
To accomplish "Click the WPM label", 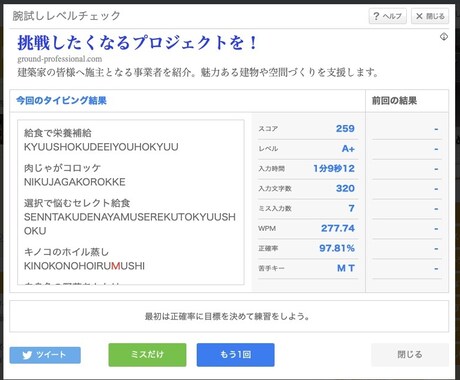I will (267, 229).
